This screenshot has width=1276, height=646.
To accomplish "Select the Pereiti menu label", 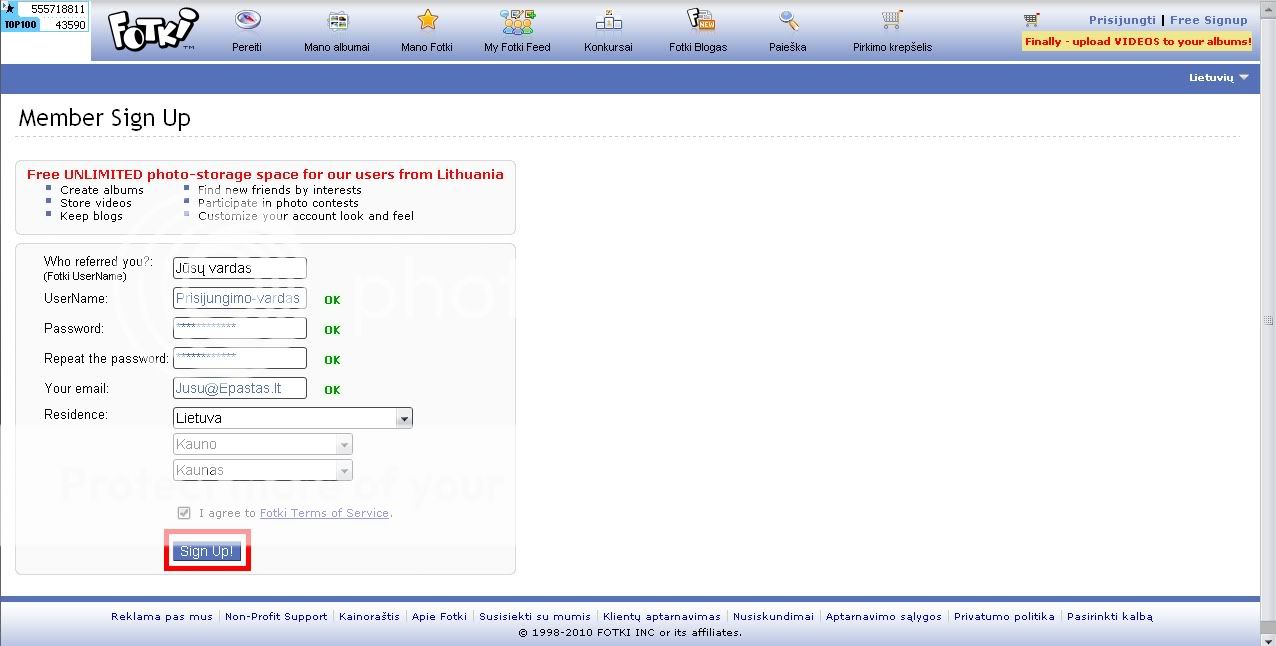I will [x=247, y=47].
